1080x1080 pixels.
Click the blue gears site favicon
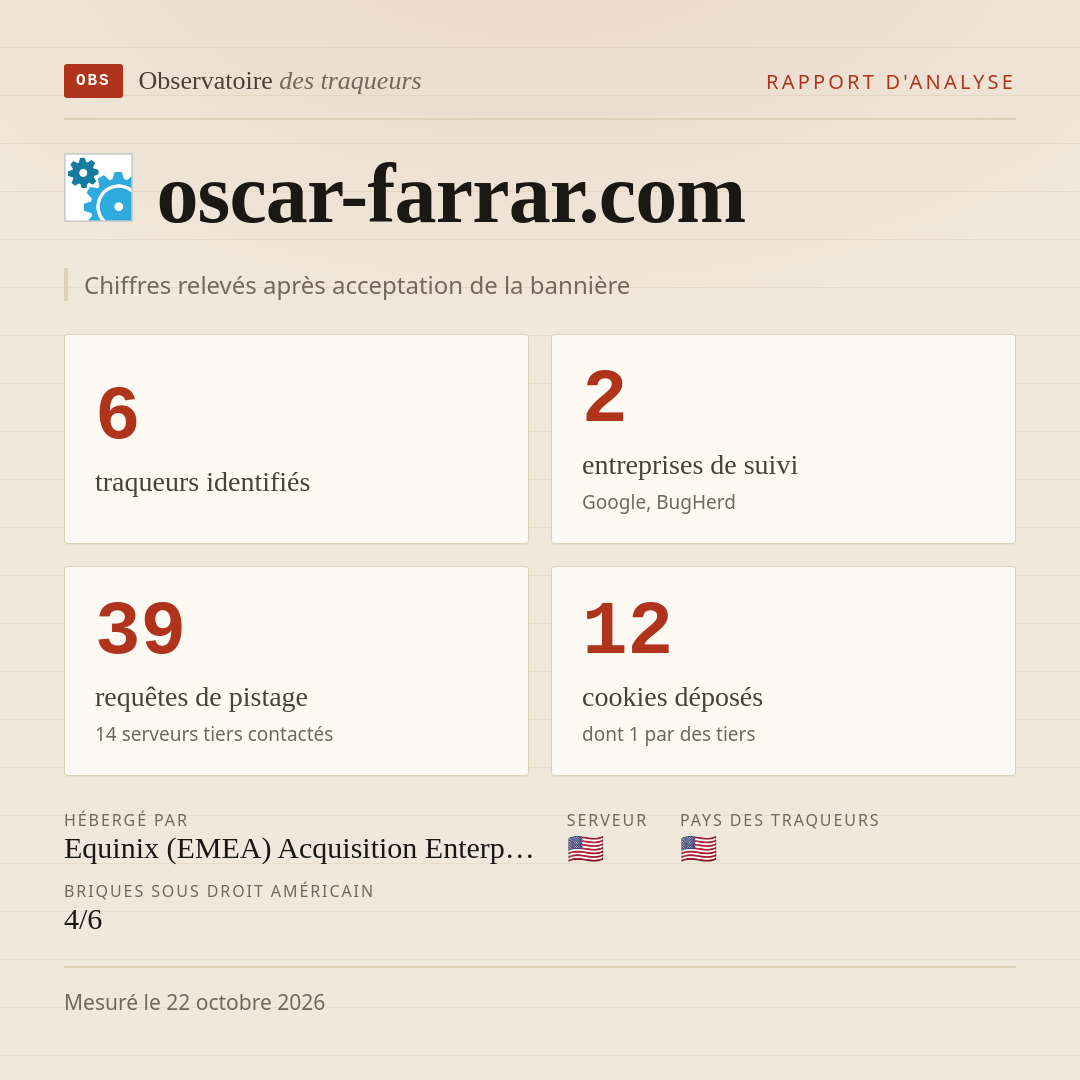click(98, 187)
